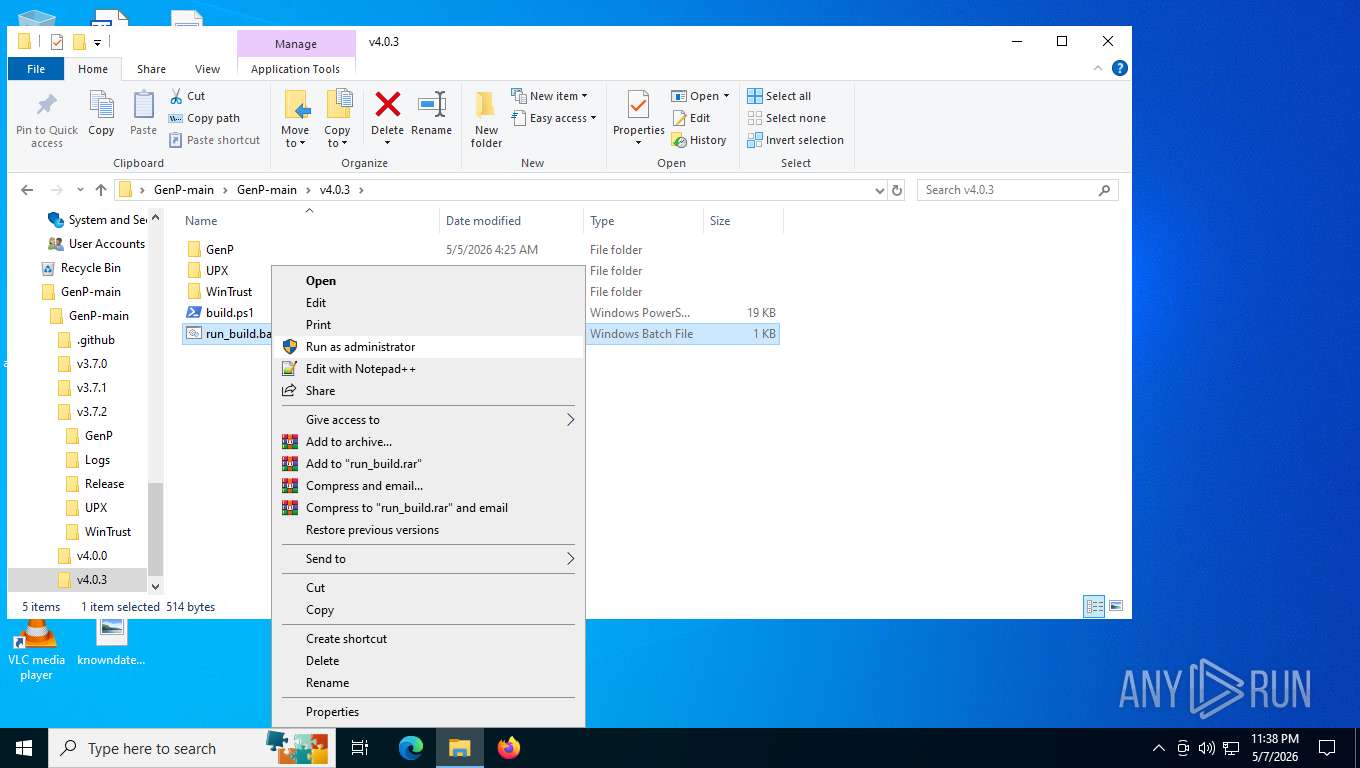Open Firefox from the taskbar
Viewport: 1360px width, 768px height.
click(x=509, y=747)
